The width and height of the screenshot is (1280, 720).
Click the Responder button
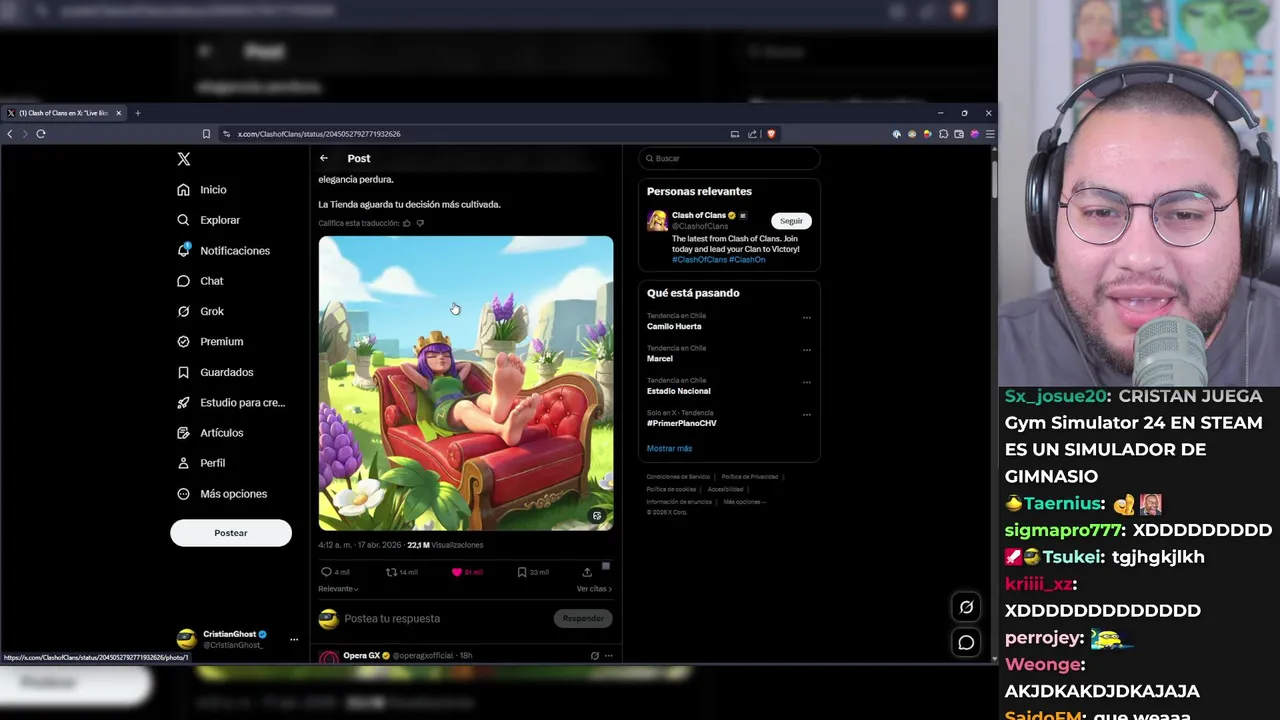tap(583, 618)
